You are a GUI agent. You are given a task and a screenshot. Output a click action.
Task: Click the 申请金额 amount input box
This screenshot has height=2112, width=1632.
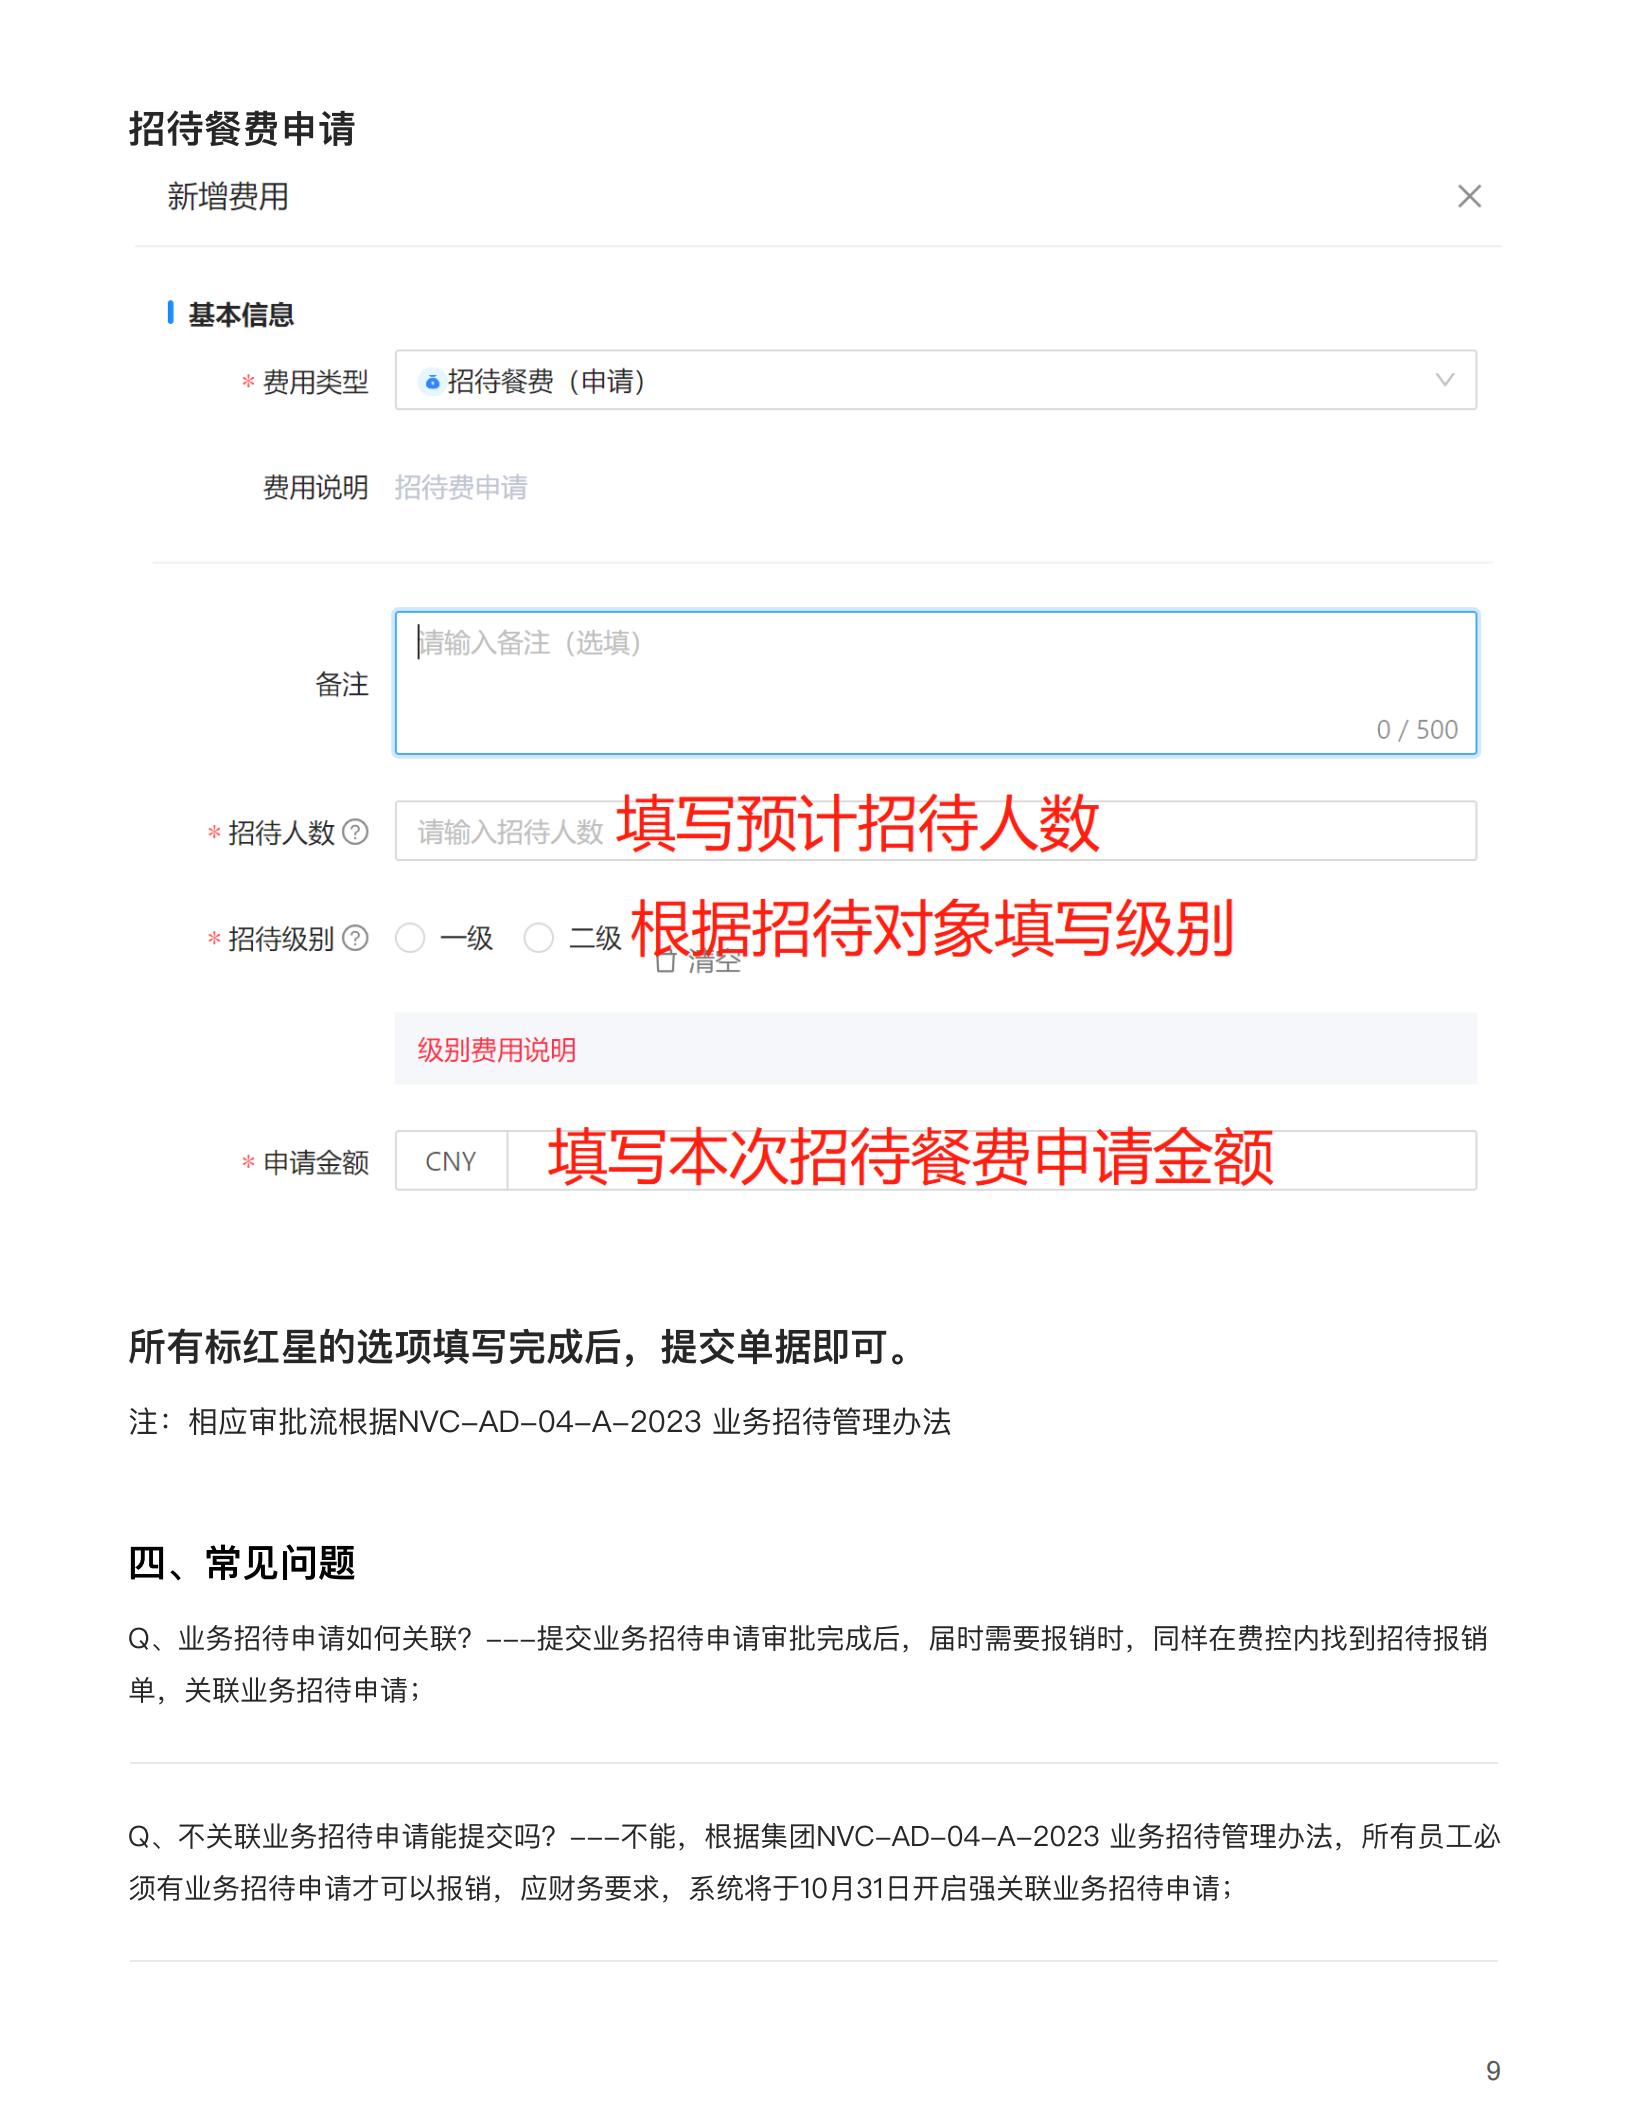coord(991,1161)
